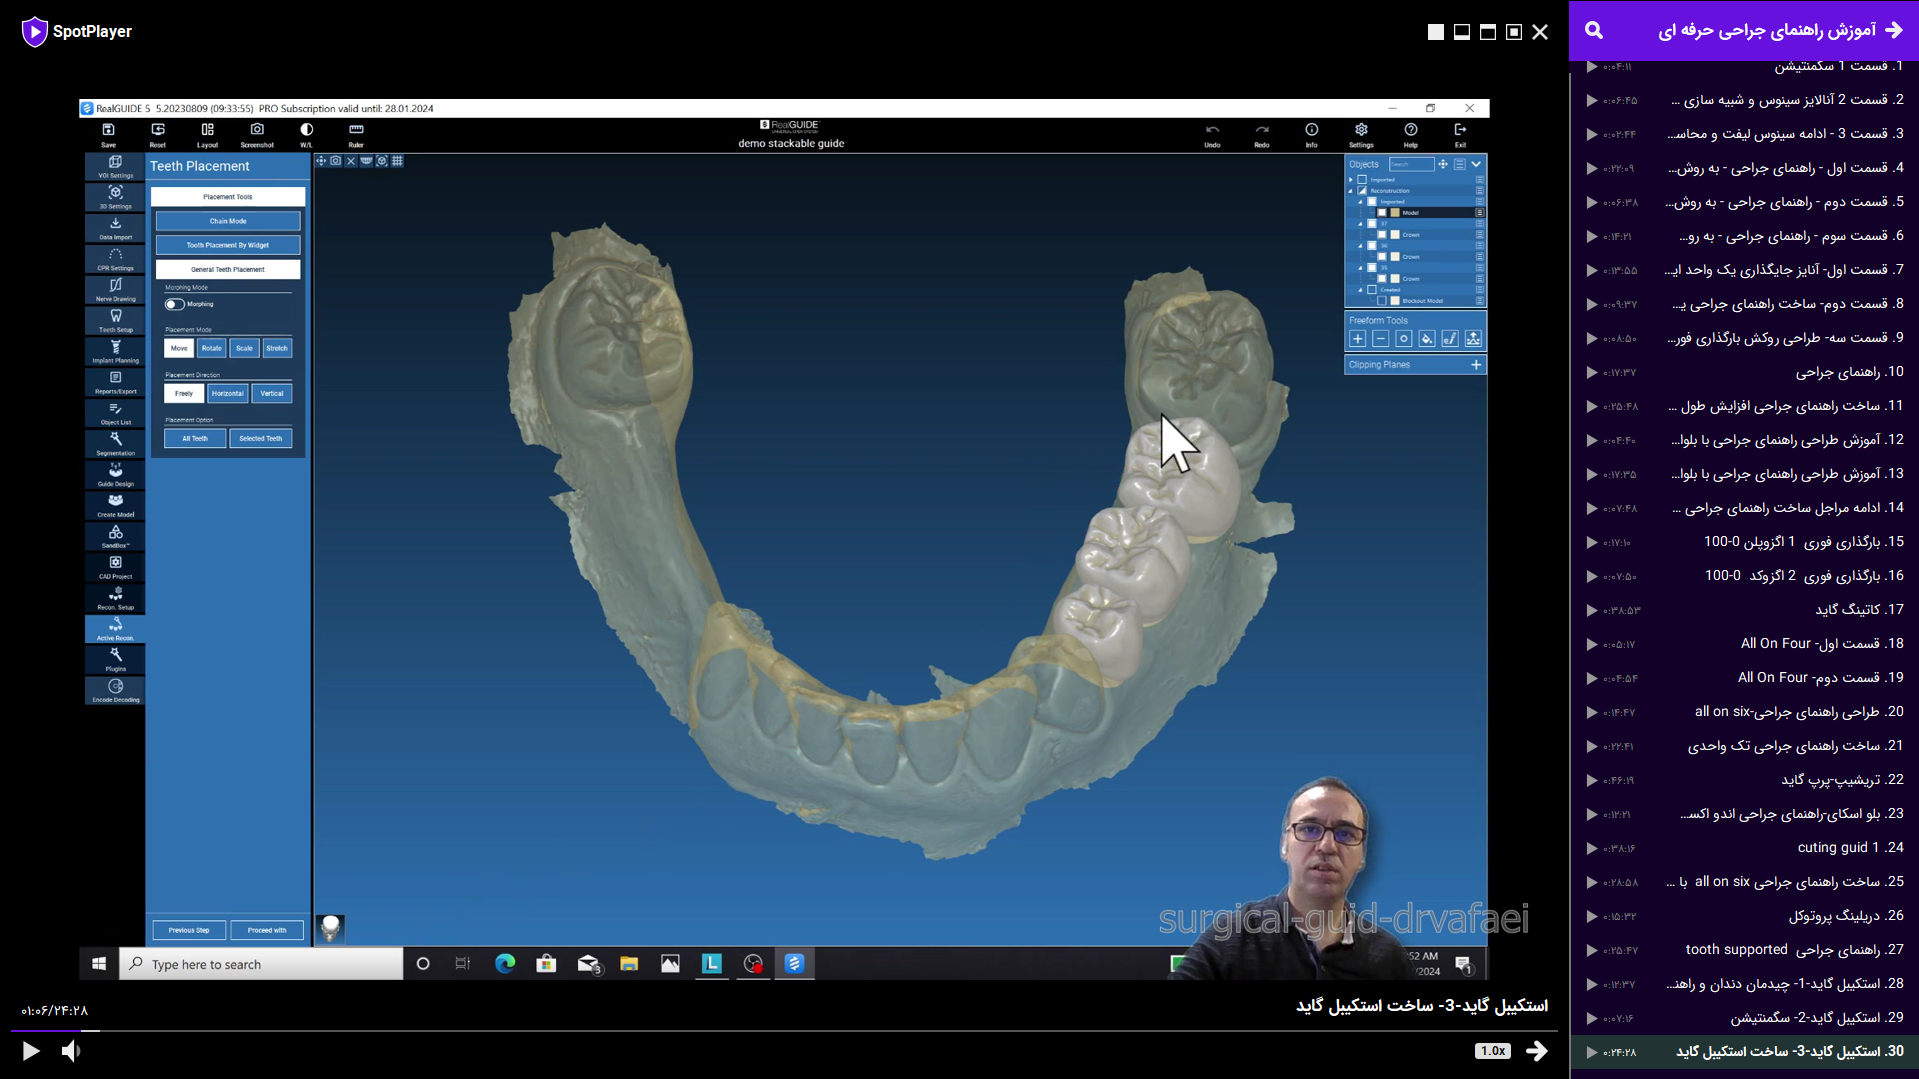Select the Placement Tools tab
This screenshot has height=1079, width=1919.
(228, 197)
